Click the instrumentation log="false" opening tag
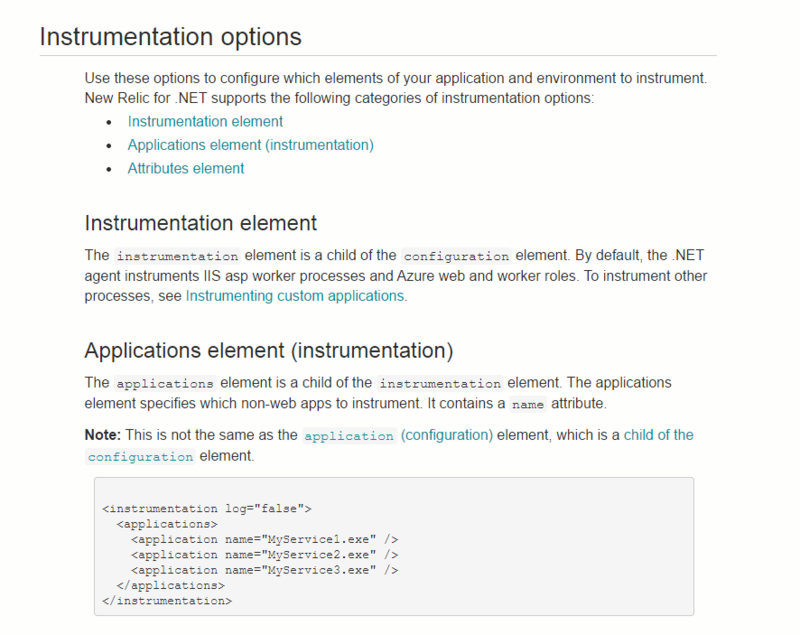This screenshot has height=635, width=800. coord(207,508)
